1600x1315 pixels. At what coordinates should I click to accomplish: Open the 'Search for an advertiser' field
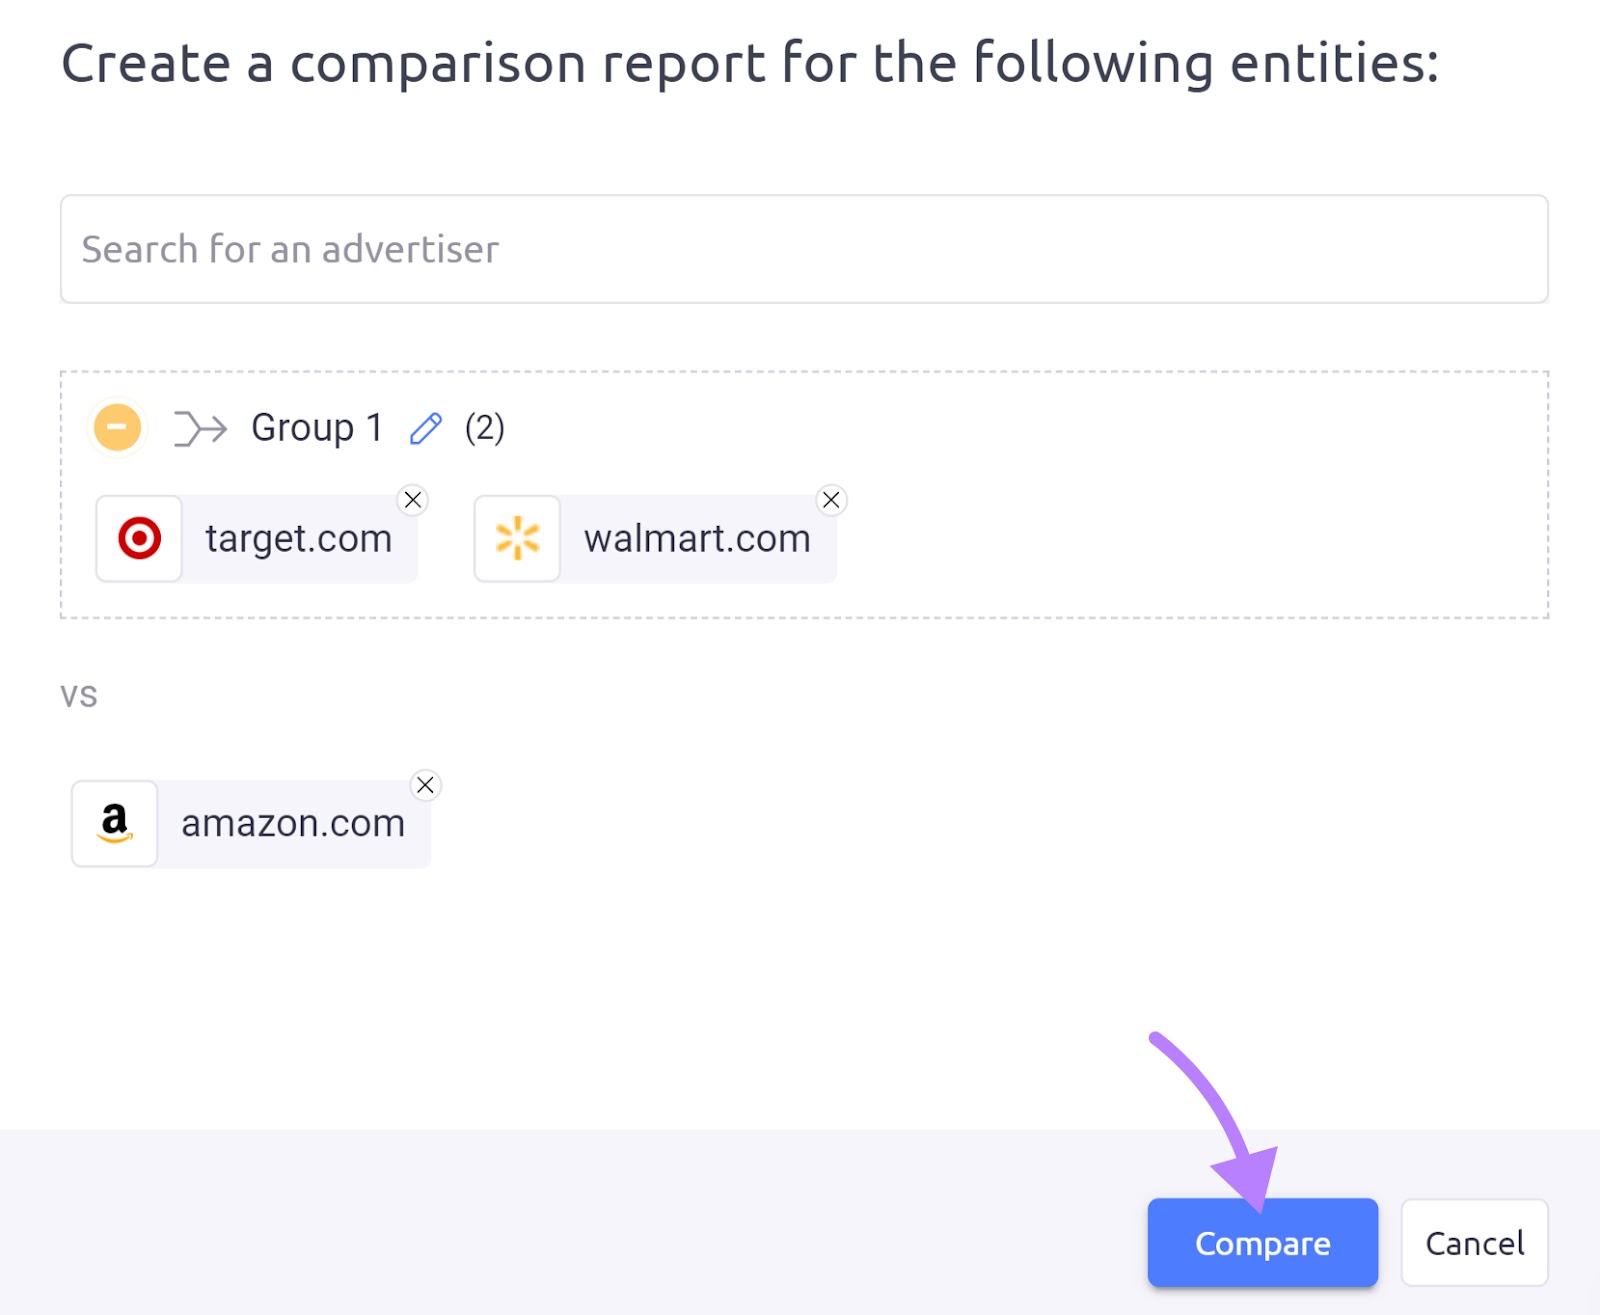coord(800,249)
